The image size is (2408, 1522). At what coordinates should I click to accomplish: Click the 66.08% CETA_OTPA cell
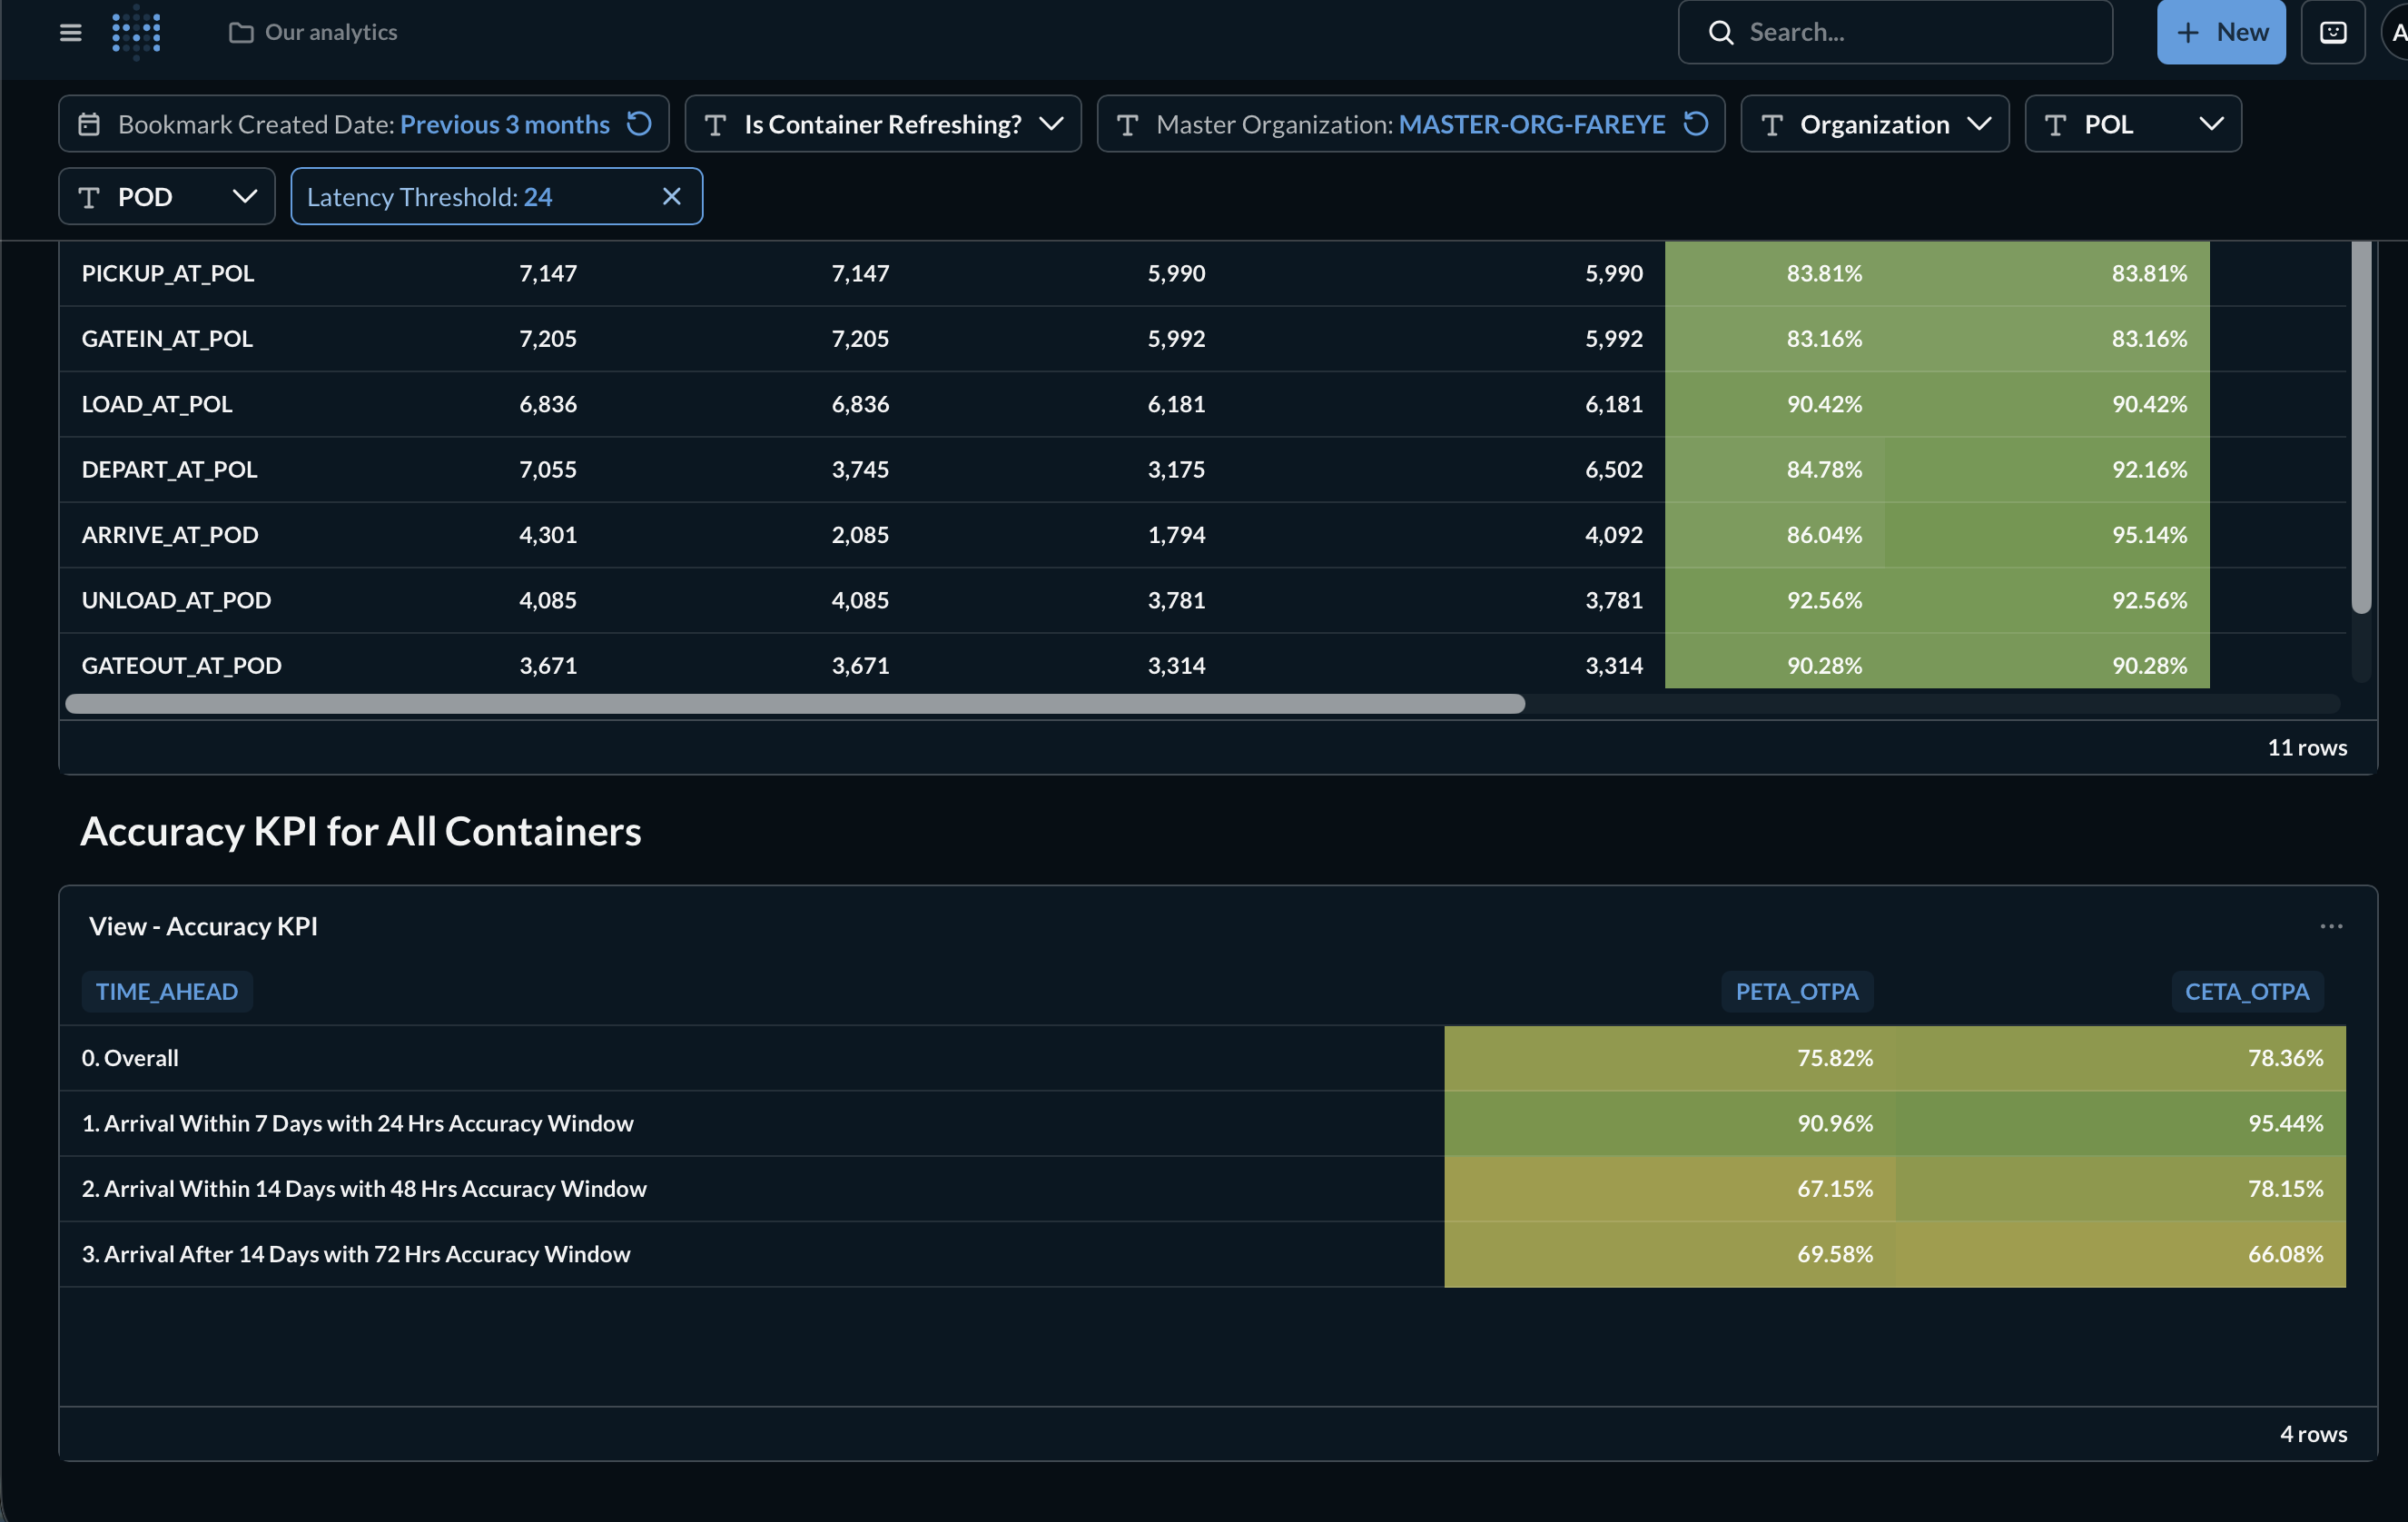(2121, 1254)
